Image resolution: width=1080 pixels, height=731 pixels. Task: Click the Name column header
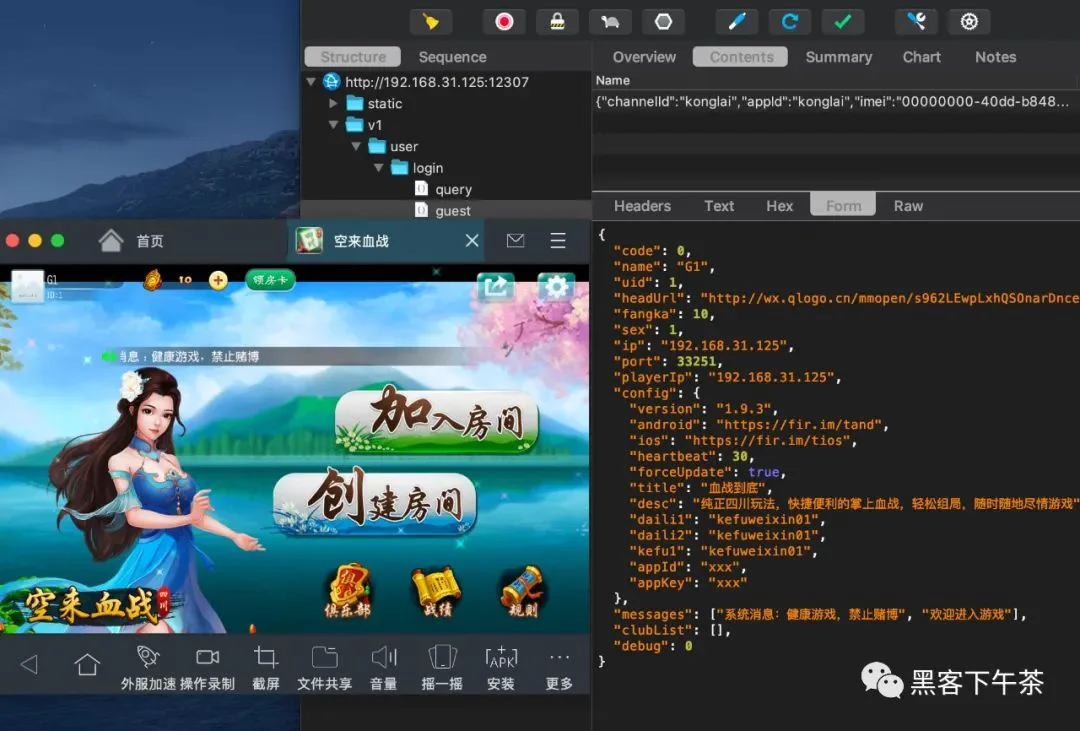point(613,81)
